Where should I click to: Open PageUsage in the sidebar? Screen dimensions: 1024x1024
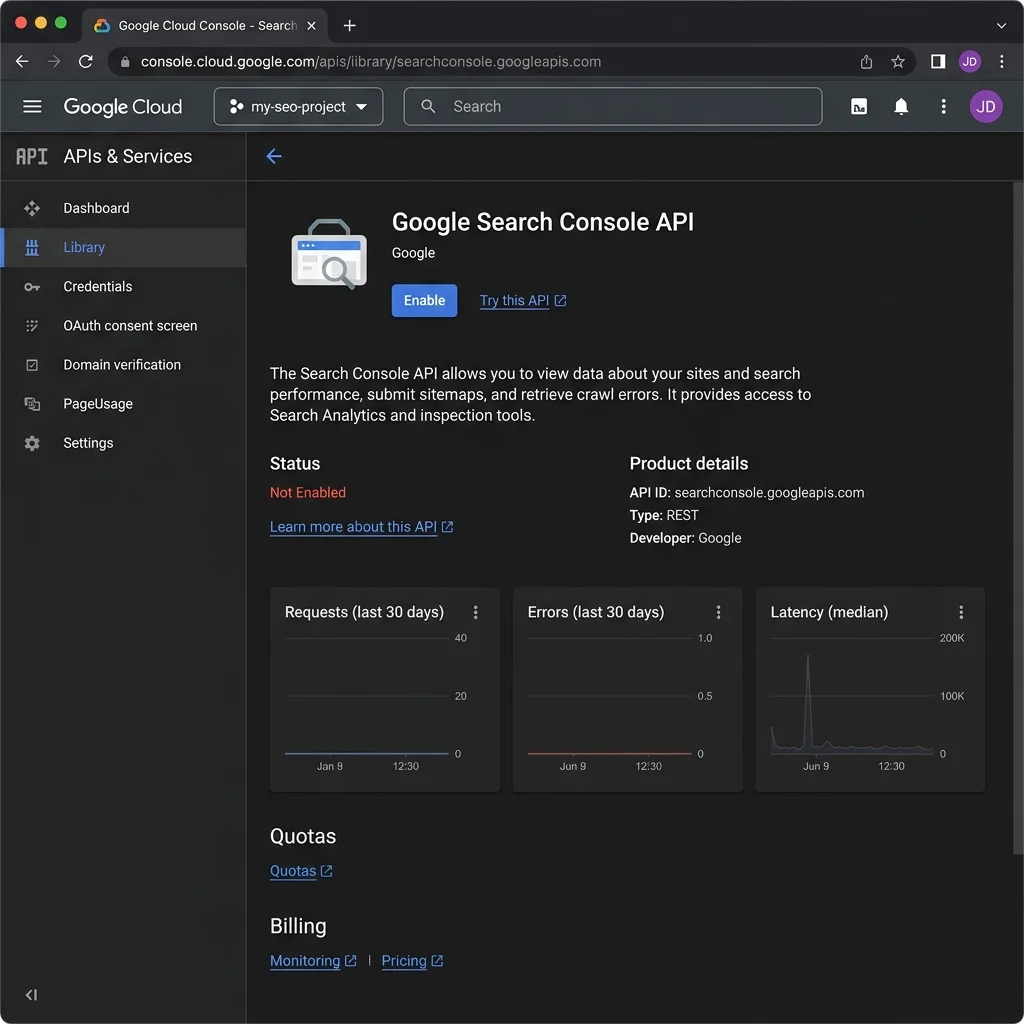click(x=123, y=404)
